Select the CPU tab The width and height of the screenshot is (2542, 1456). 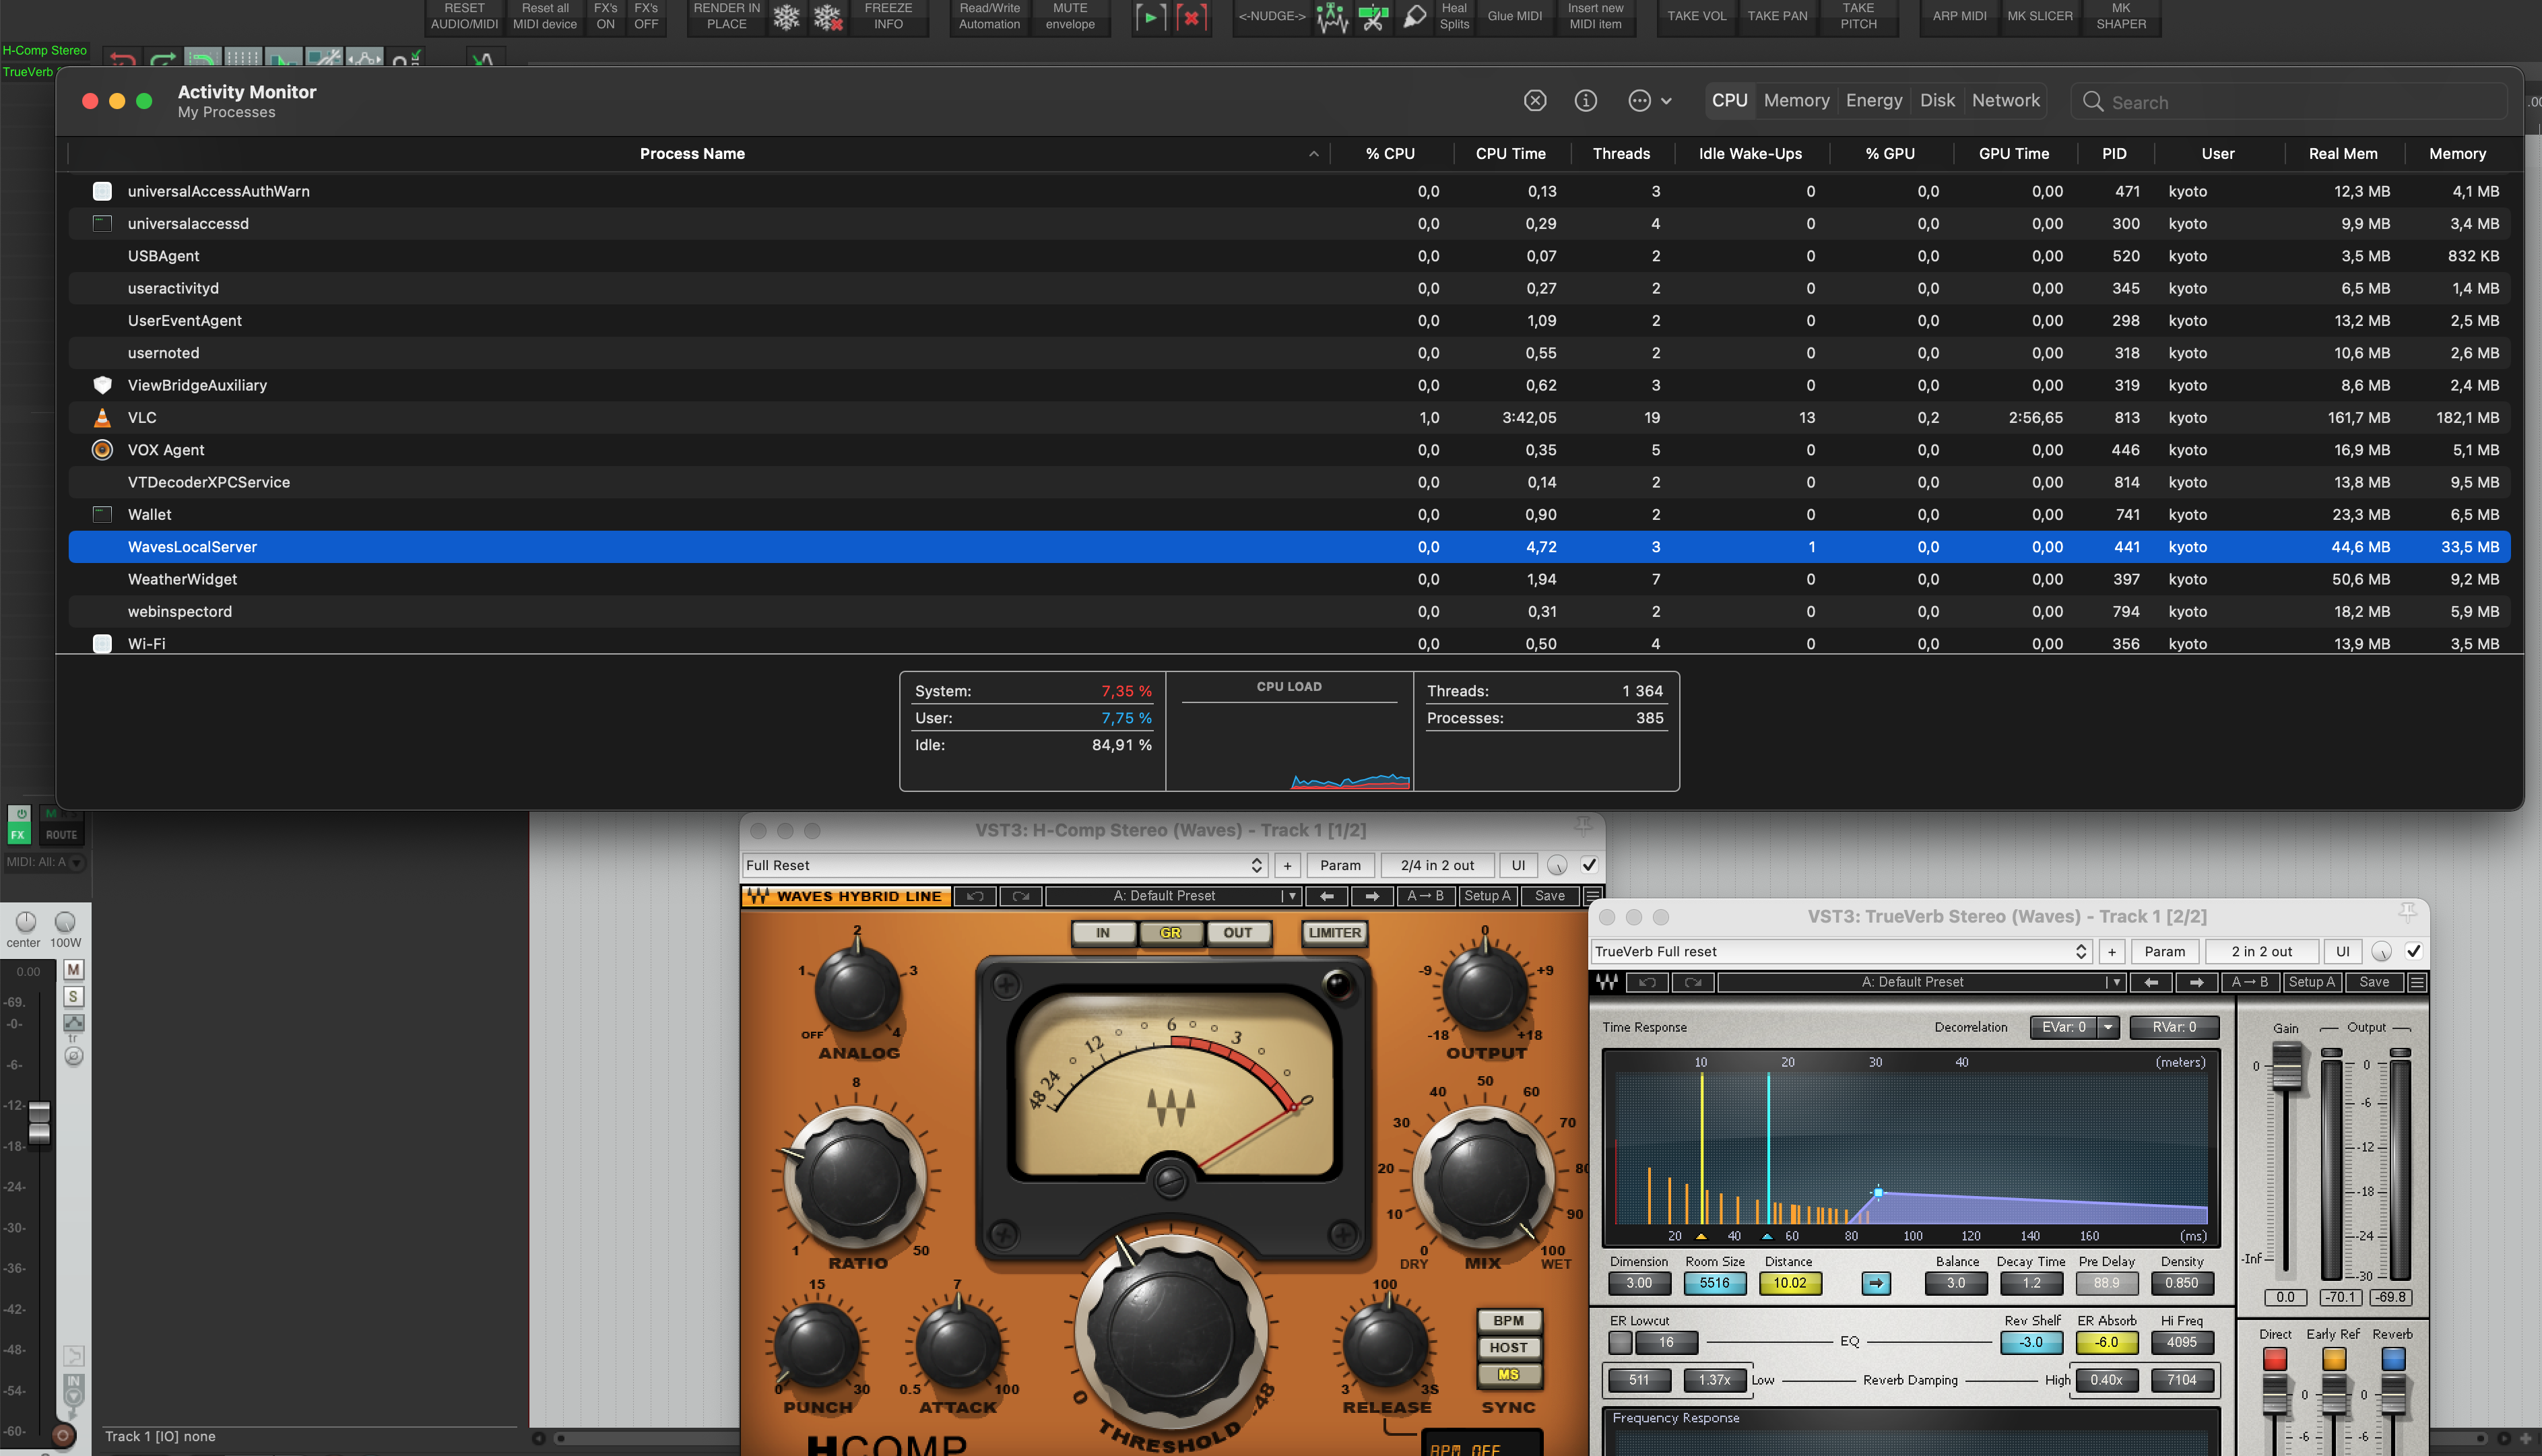pos(1729,101)
